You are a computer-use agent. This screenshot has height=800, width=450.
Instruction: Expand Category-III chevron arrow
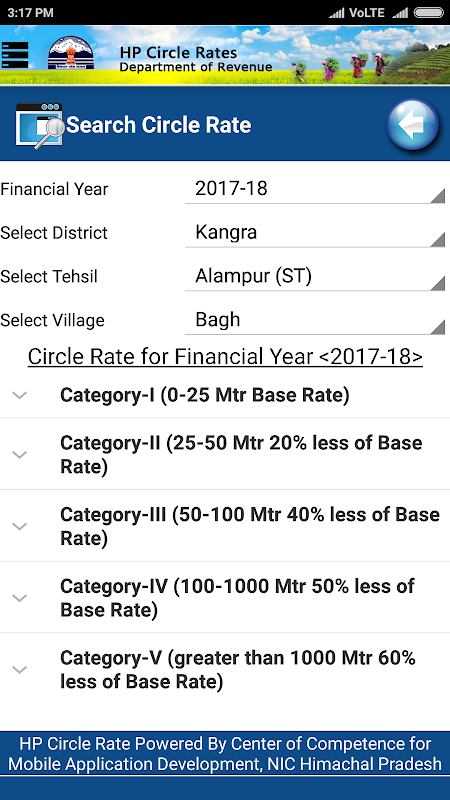(19, 526)
